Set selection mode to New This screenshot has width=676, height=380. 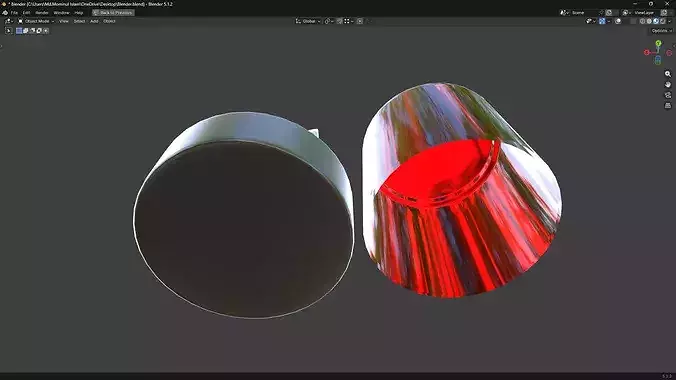[19, 31]
